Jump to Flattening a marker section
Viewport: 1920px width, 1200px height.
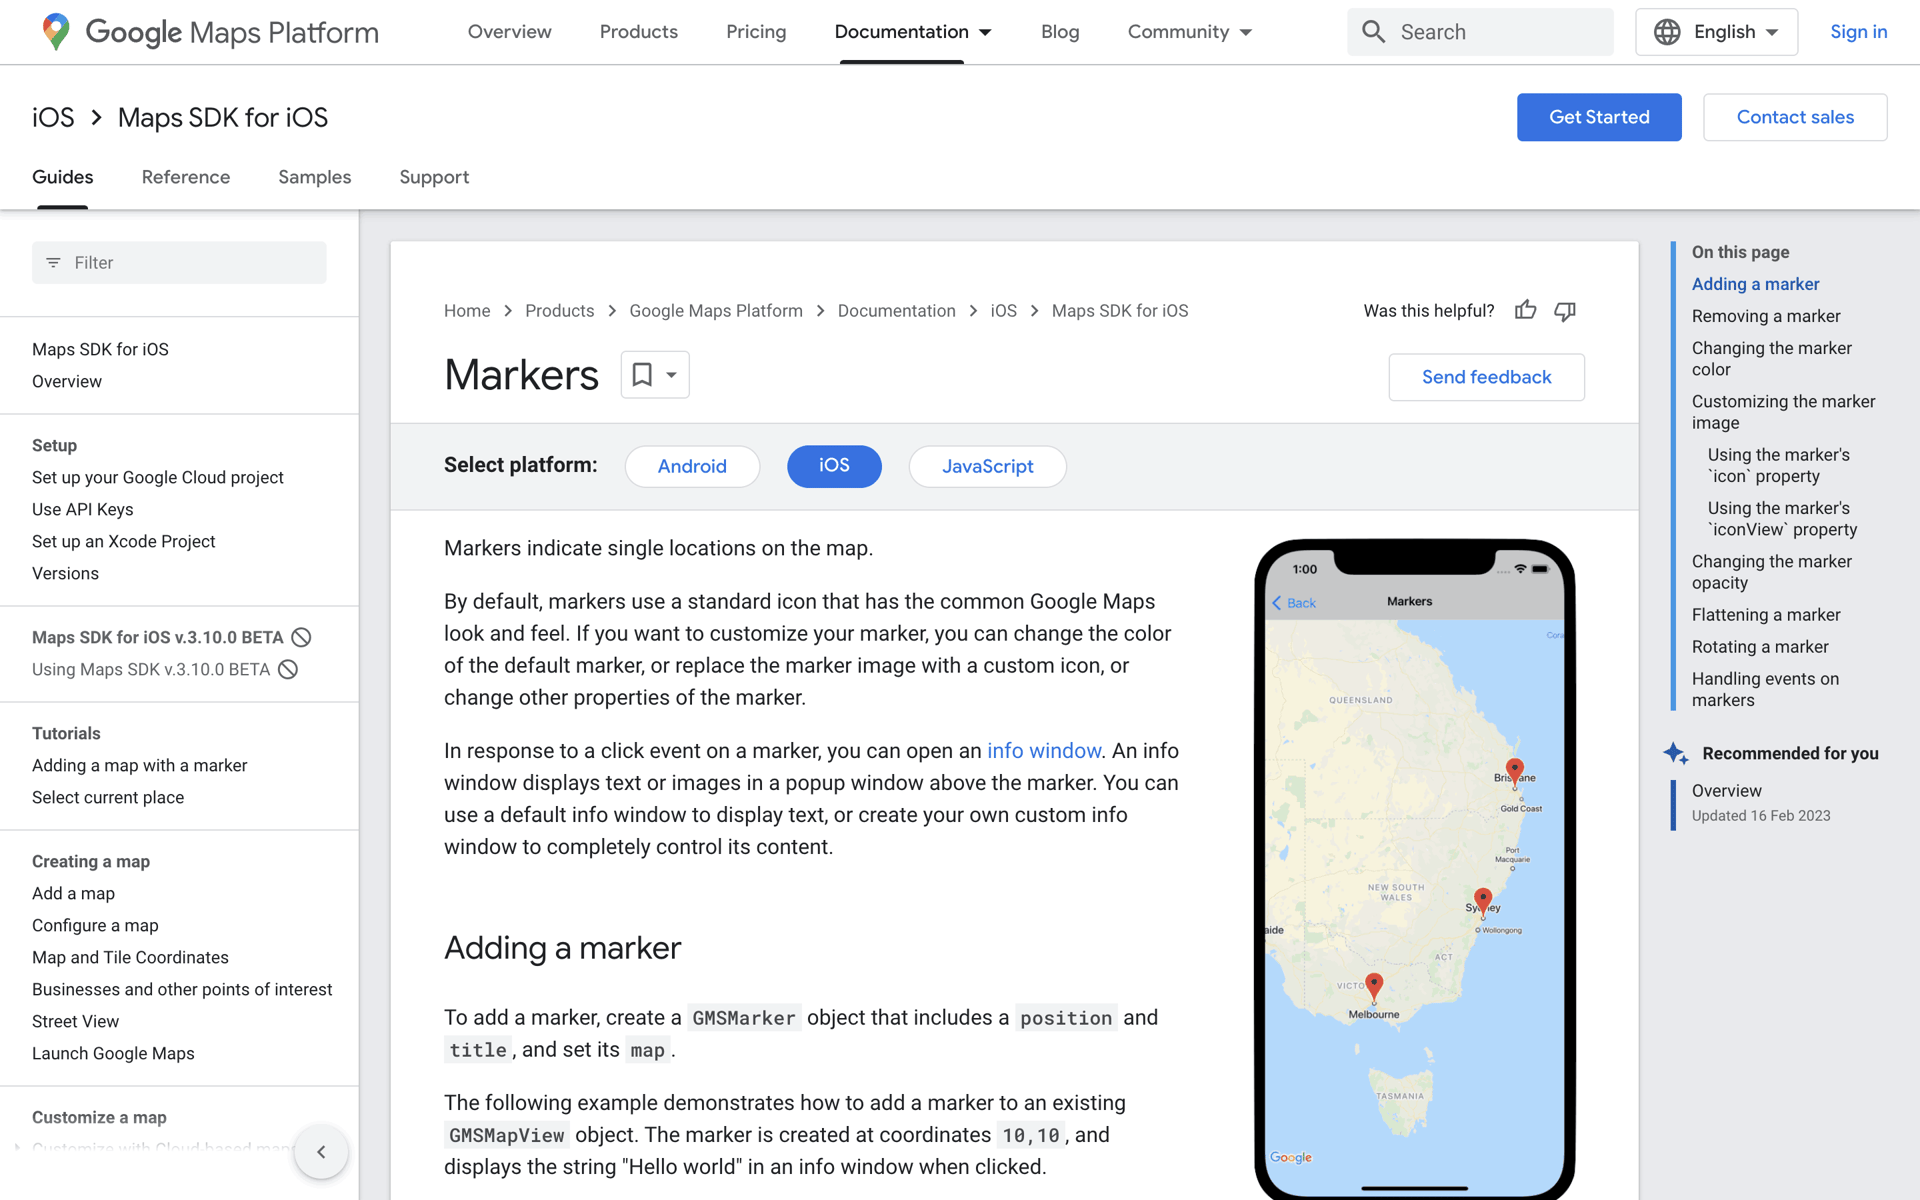[x=1765, y=615]
